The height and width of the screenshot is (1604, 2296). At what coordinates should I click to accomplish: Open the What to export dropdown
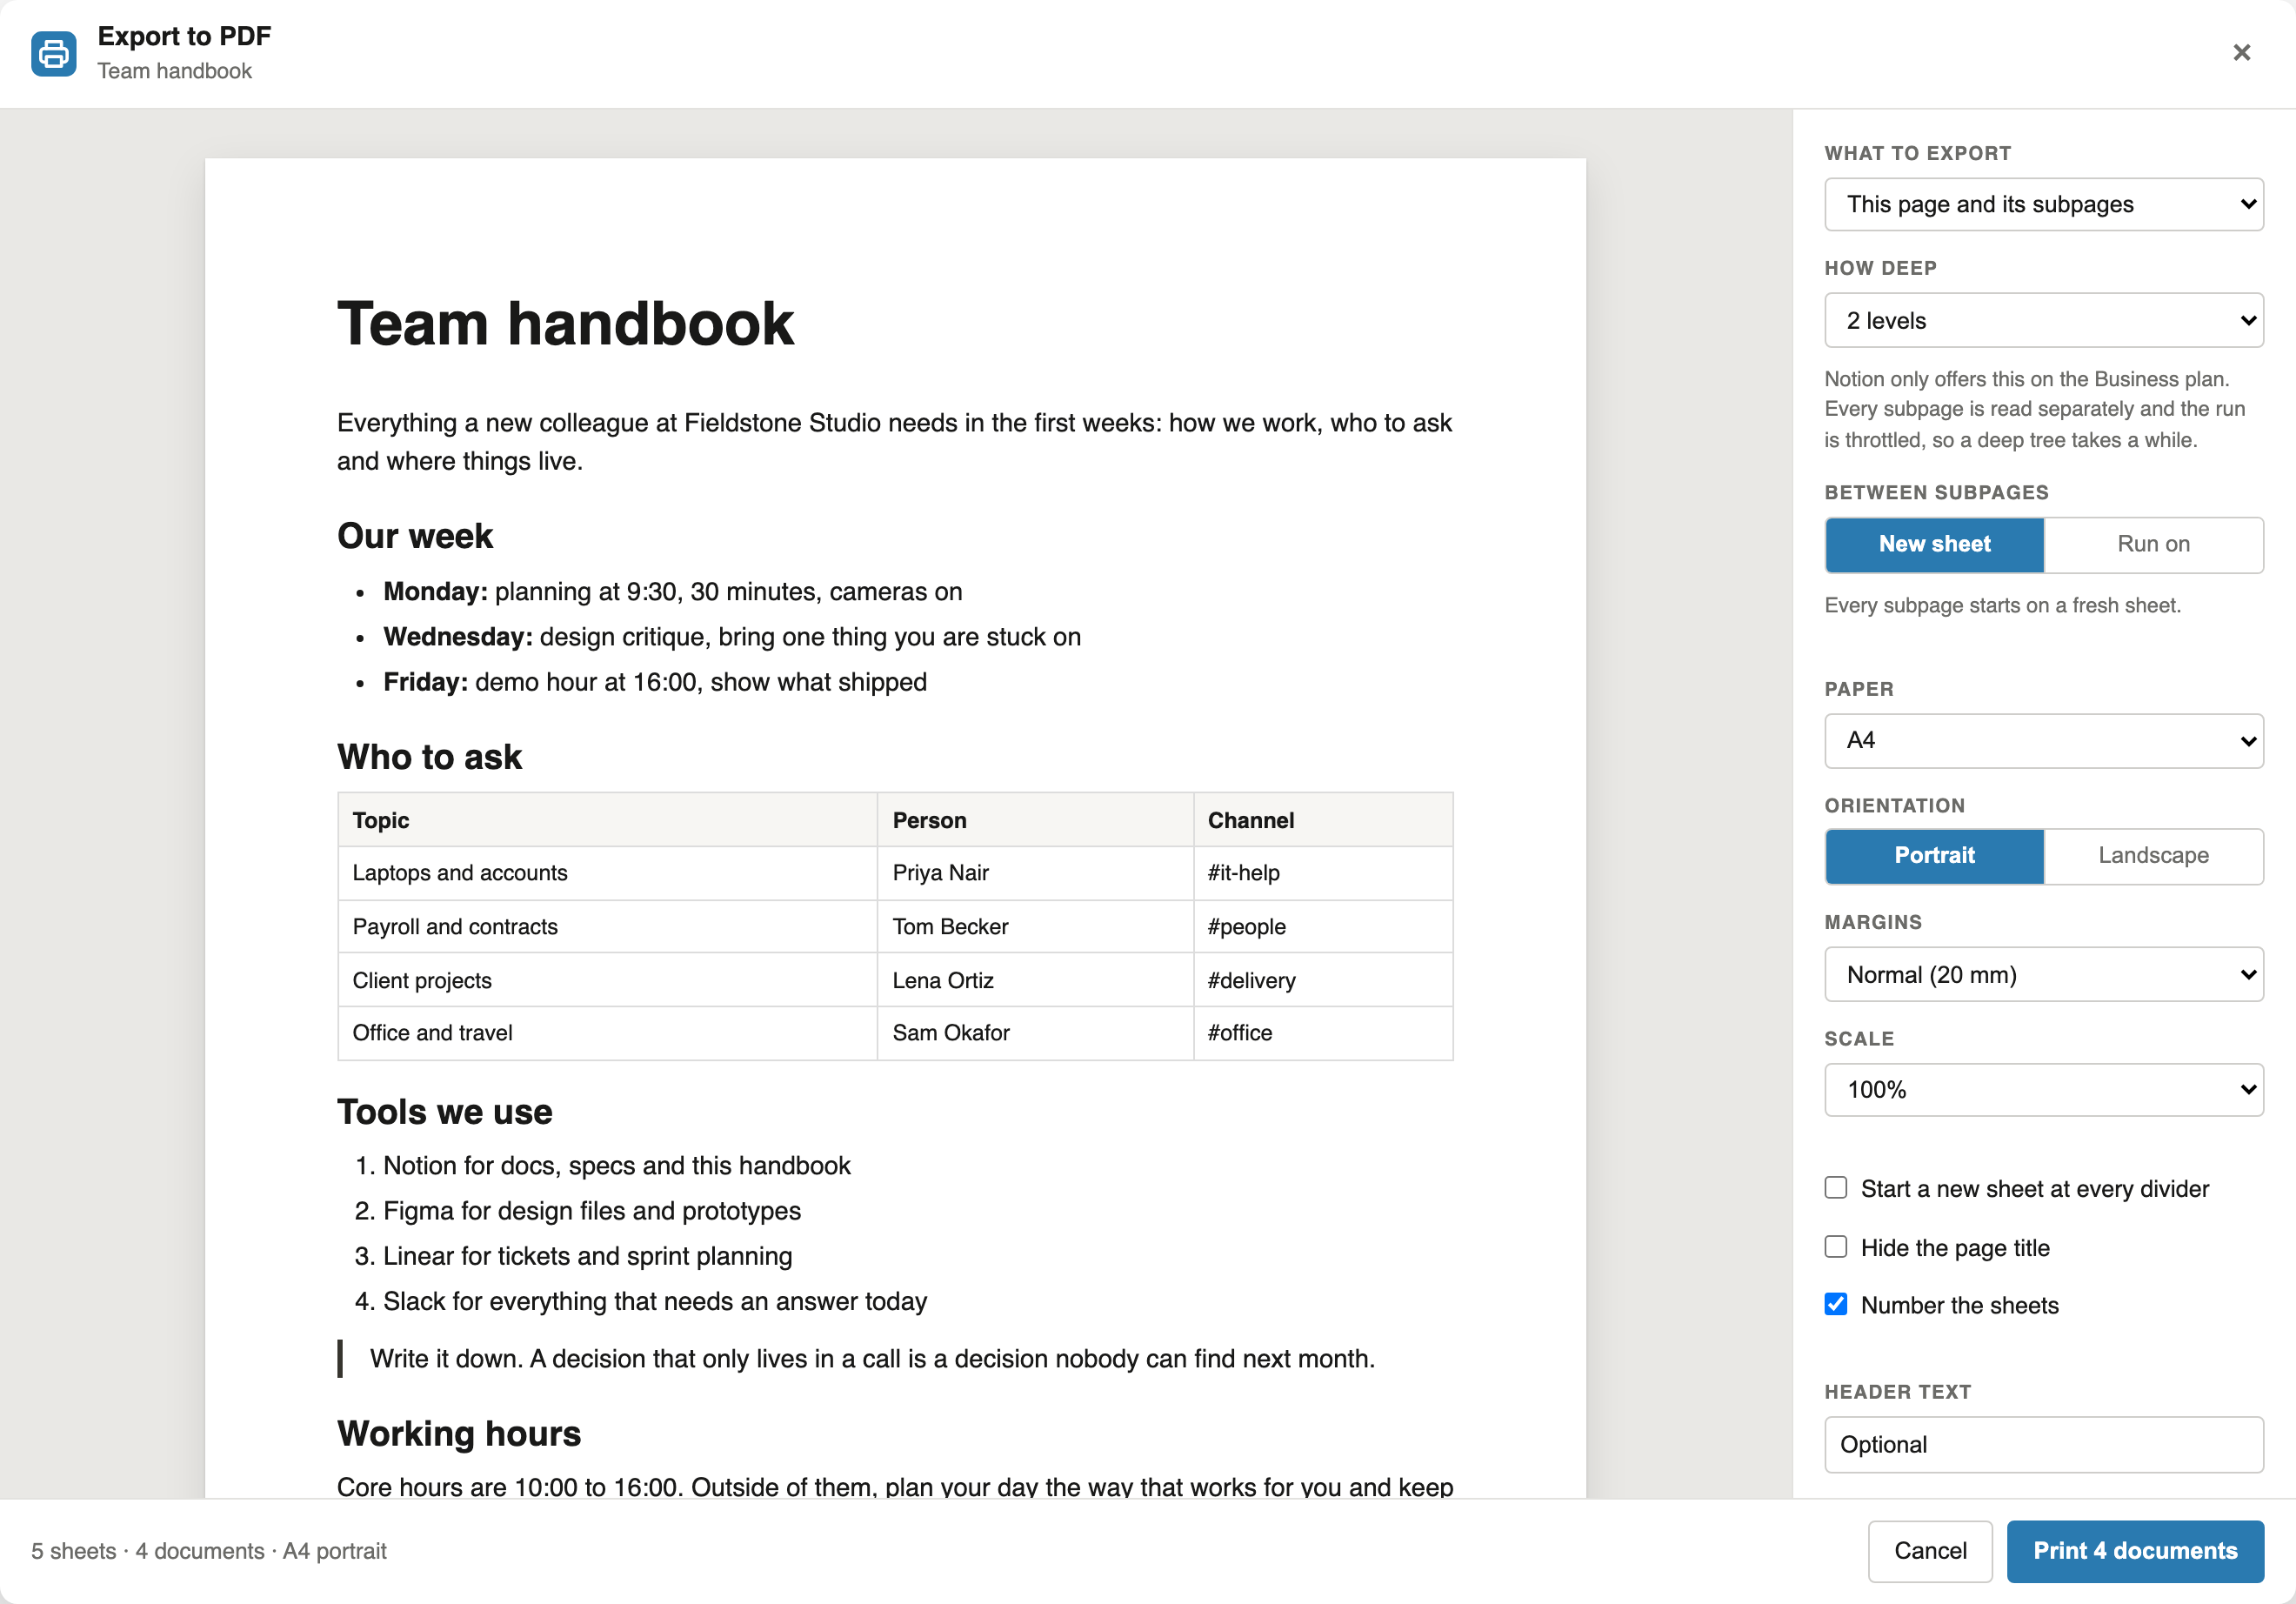2043,204
